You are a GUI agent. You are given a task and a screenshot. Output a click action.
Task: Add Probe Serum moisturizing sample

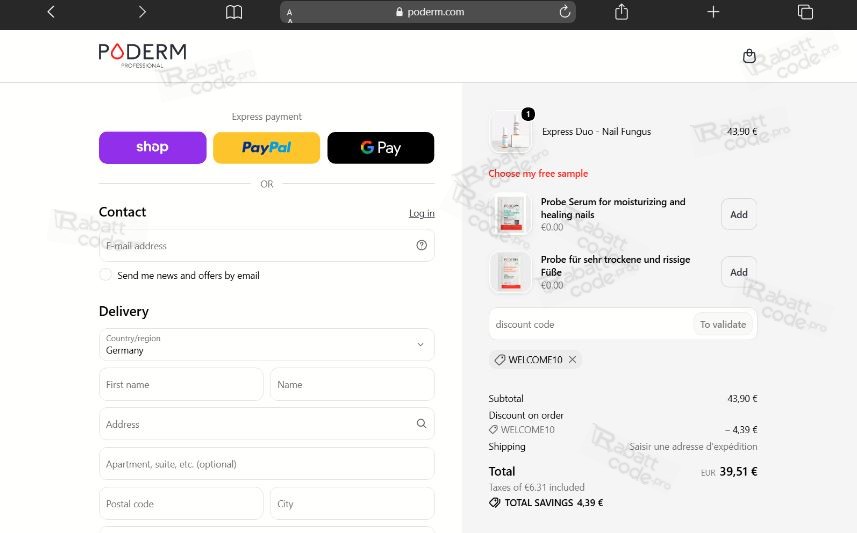coord(739,214)
